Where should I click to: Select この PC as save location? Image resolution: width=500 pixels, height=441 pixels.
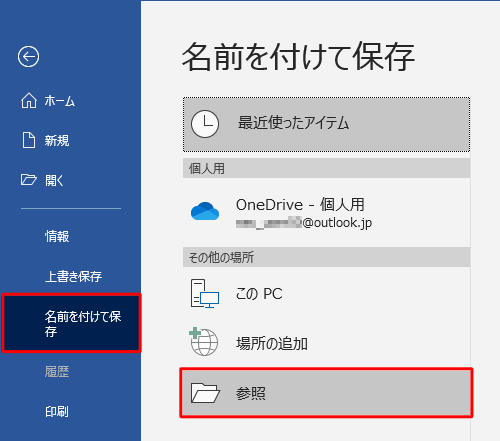click(326, 294)
